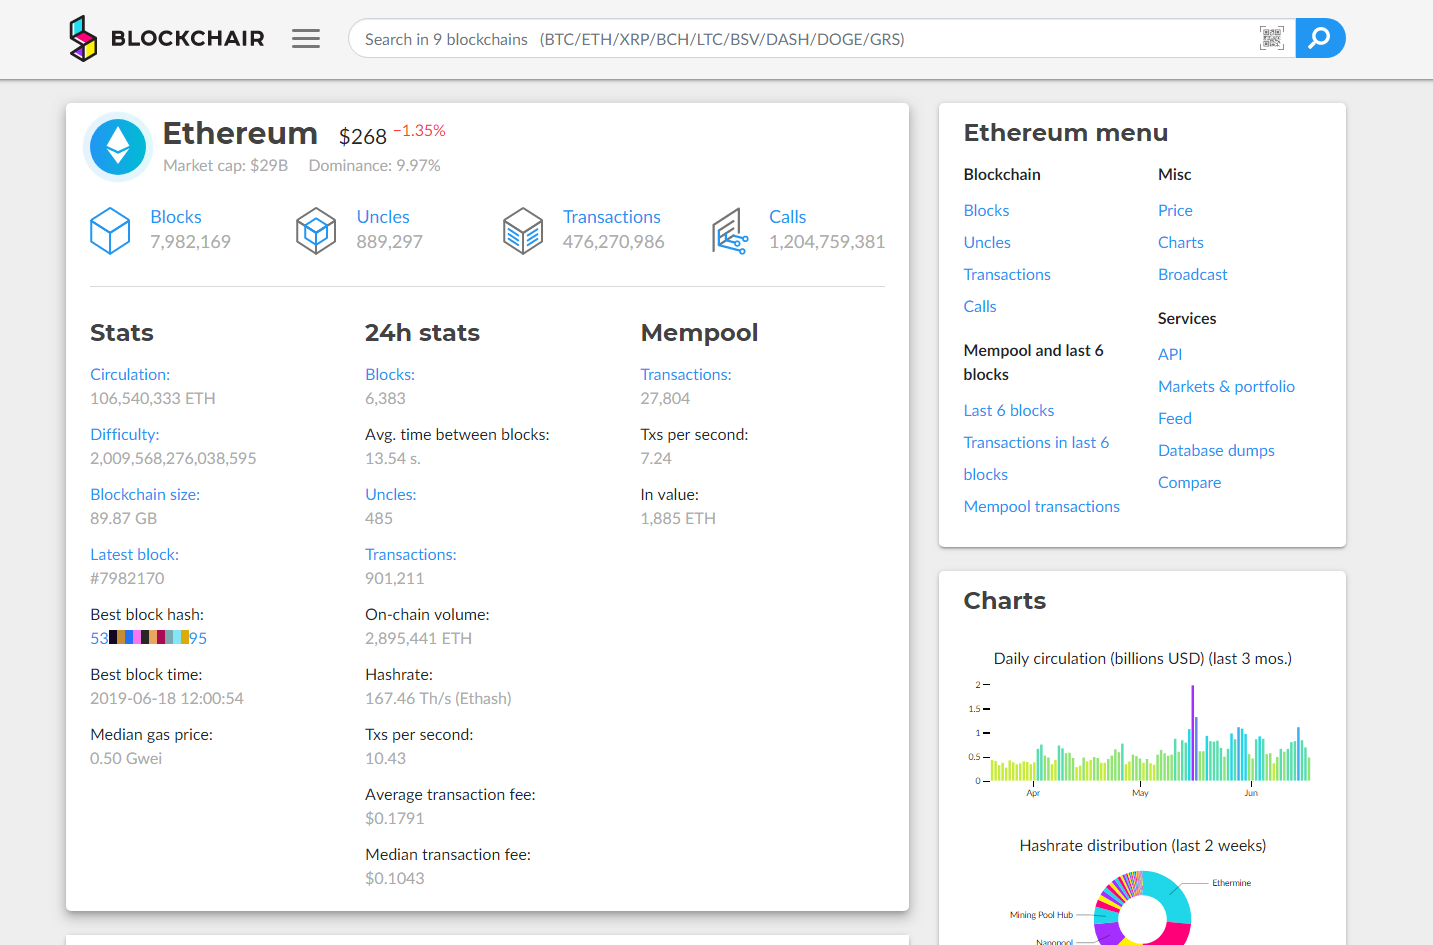Open API under Services

1170,354
